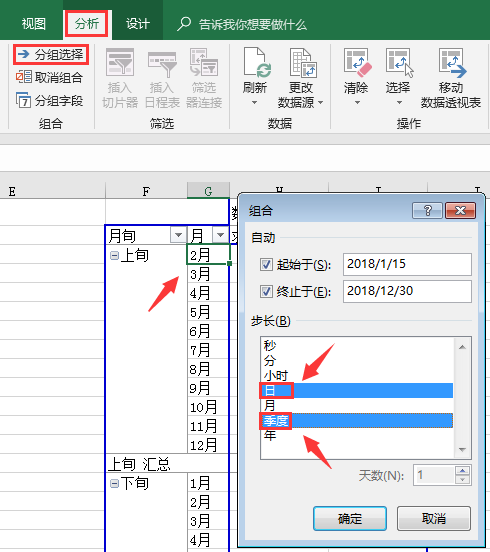Decrease 天数 with the down spinner
Viewport: 490px width, 552px height.
point(463,480)
